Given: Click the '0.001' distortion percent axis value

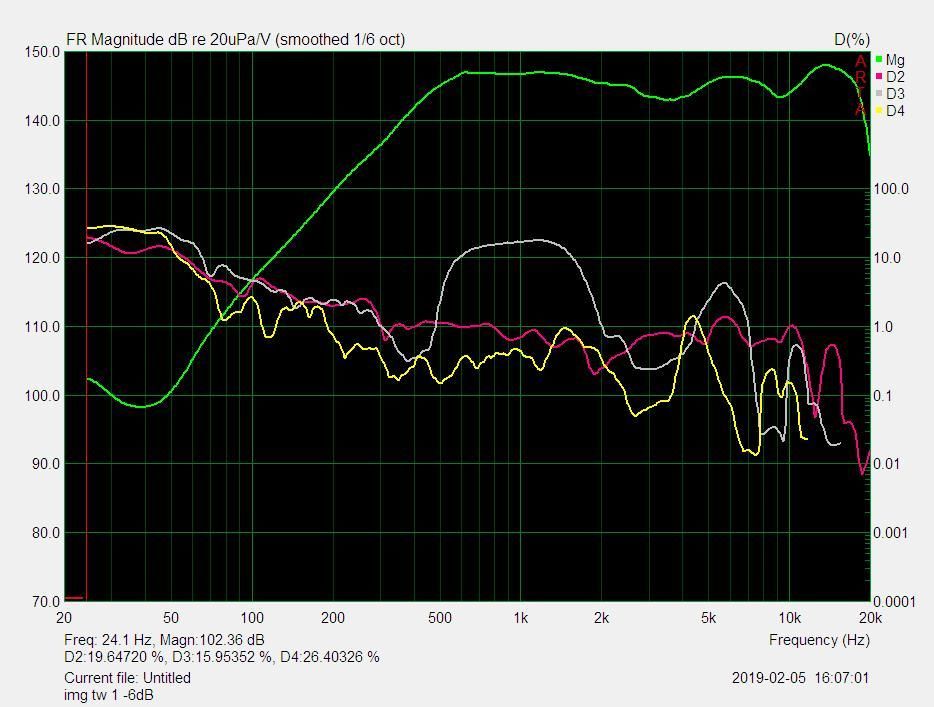Looking at the screenshot, I should 891,533.
